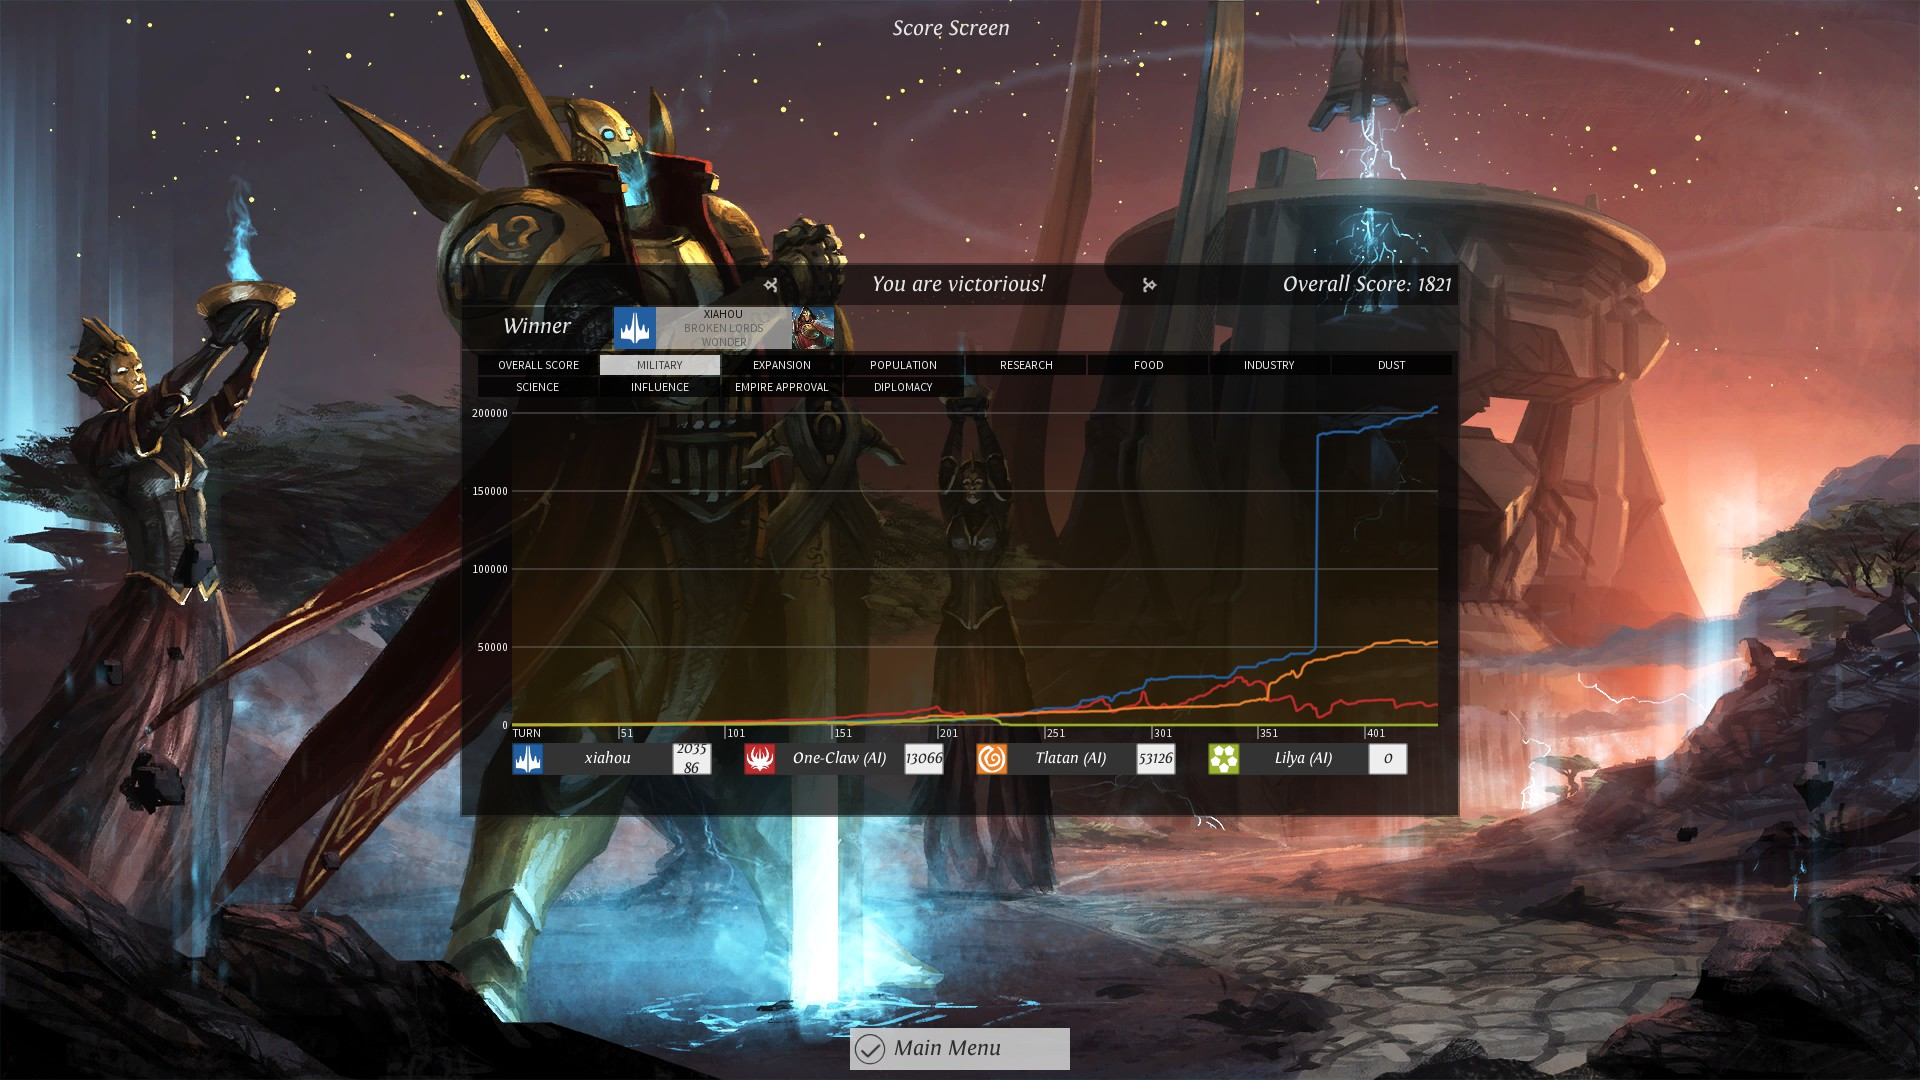Click One-Claw's red faction icon
1920x1080 pixels.
760,759
